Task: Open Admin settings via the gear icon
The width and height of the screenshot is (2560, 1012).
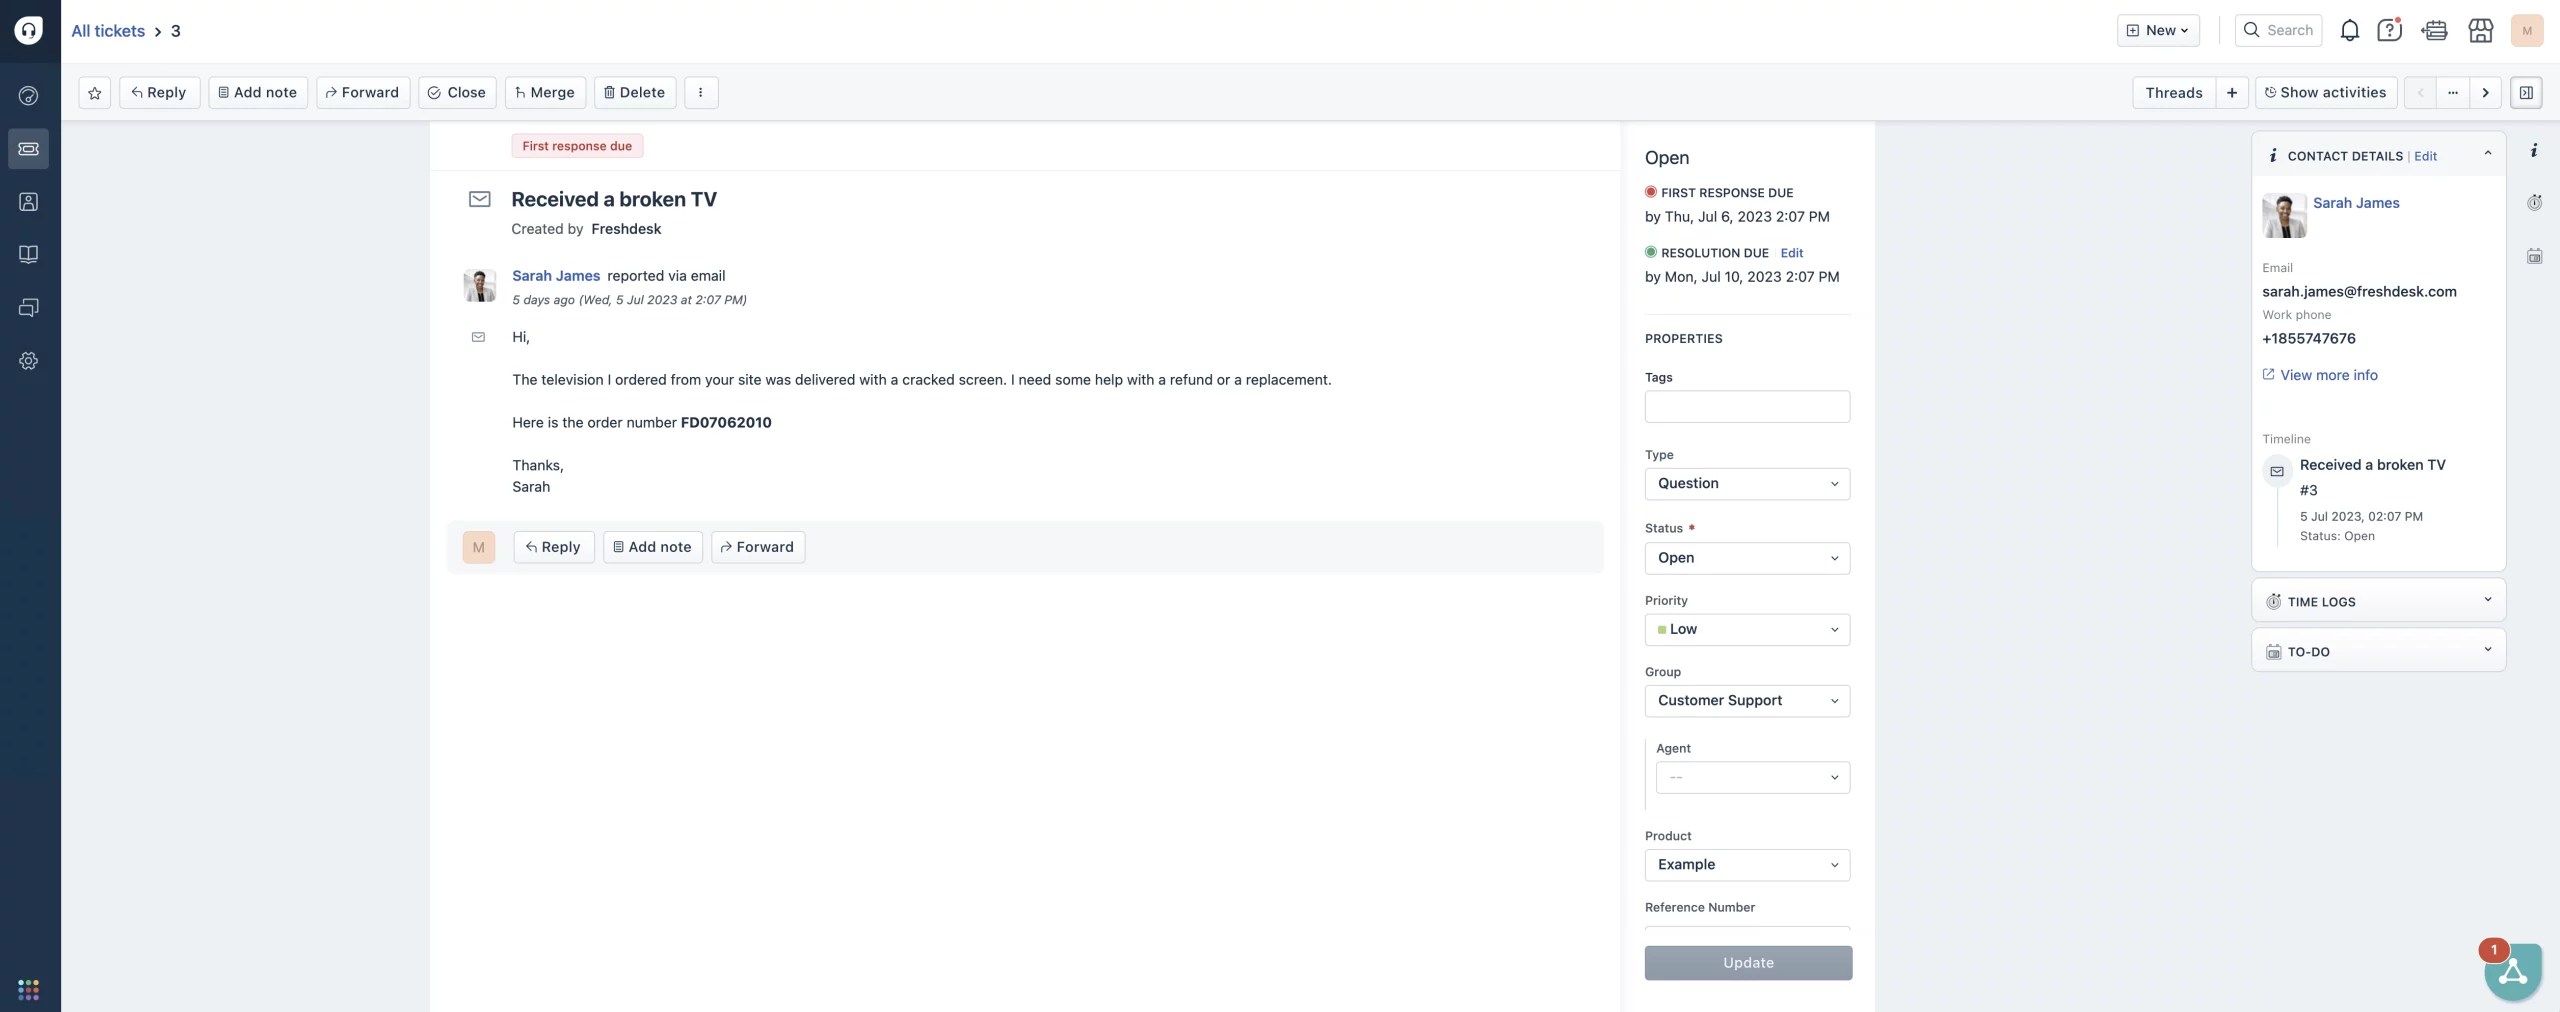Action: point(28,360)
